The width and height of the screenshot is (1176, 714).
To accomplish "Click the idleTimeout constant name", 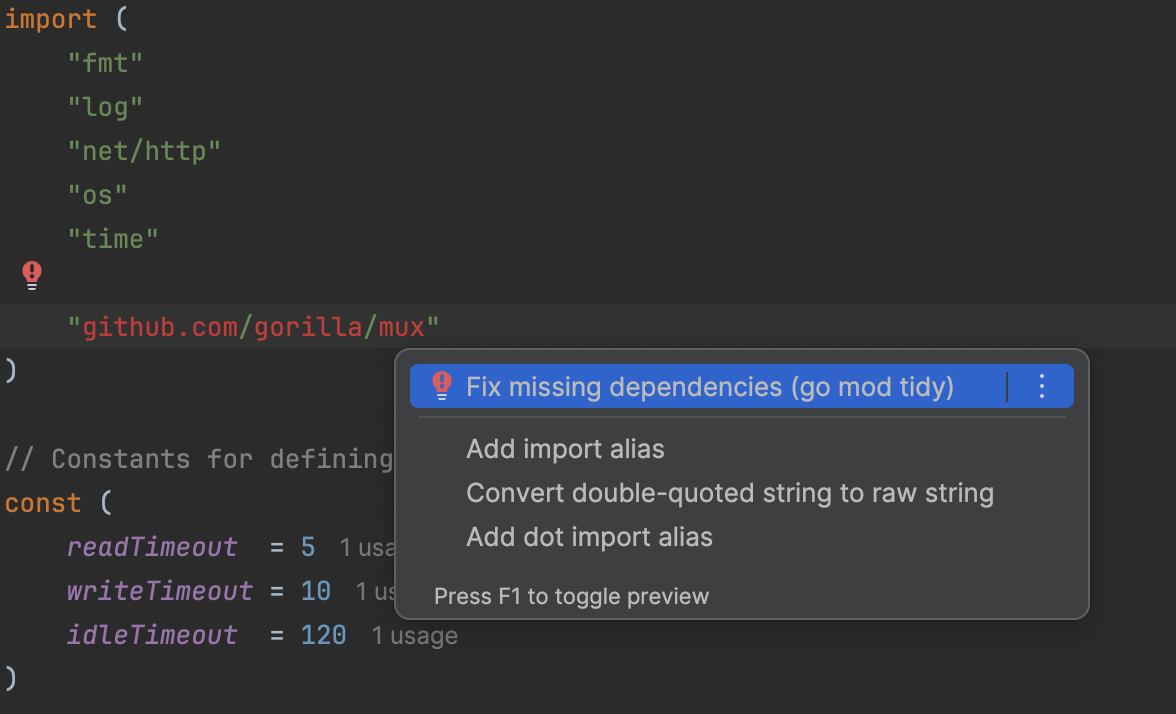I will pyautogui.click(x=152, y=635).
